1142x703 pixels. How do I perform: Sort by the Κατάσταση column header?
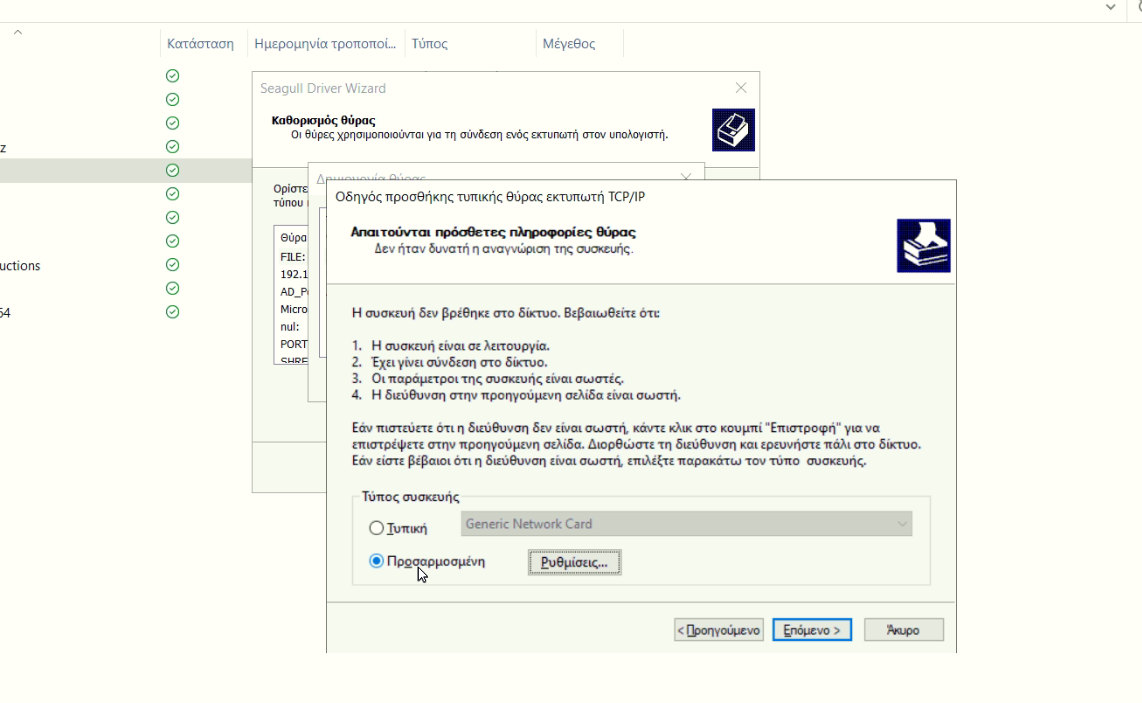coord(200,44)
